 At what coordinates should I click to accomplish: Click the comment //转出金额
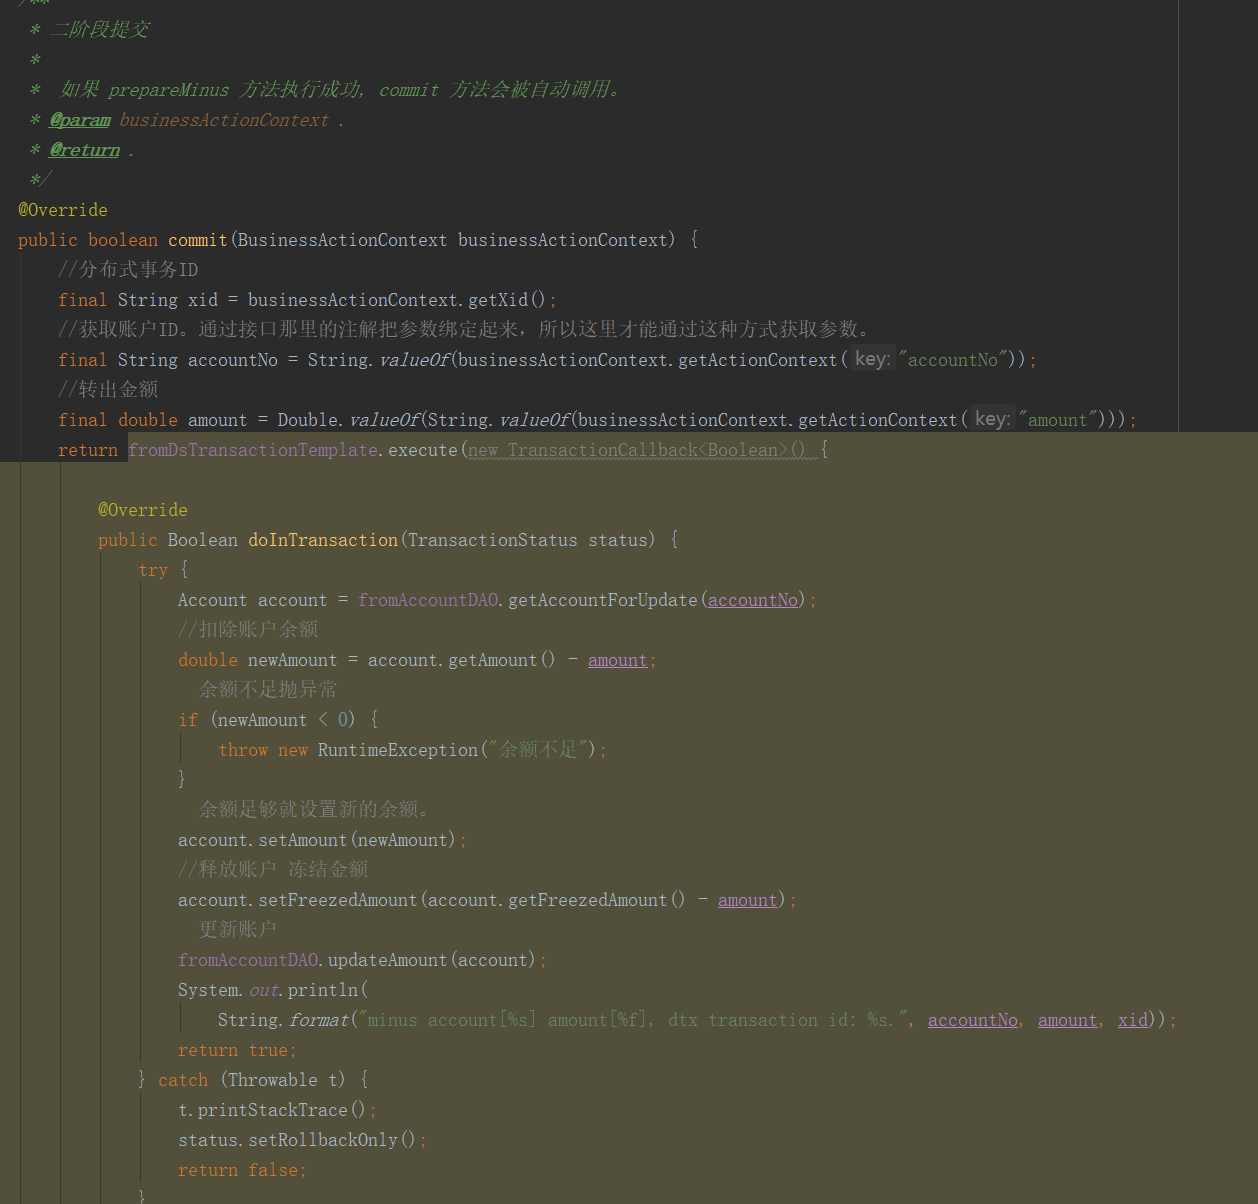coord(108,390)
